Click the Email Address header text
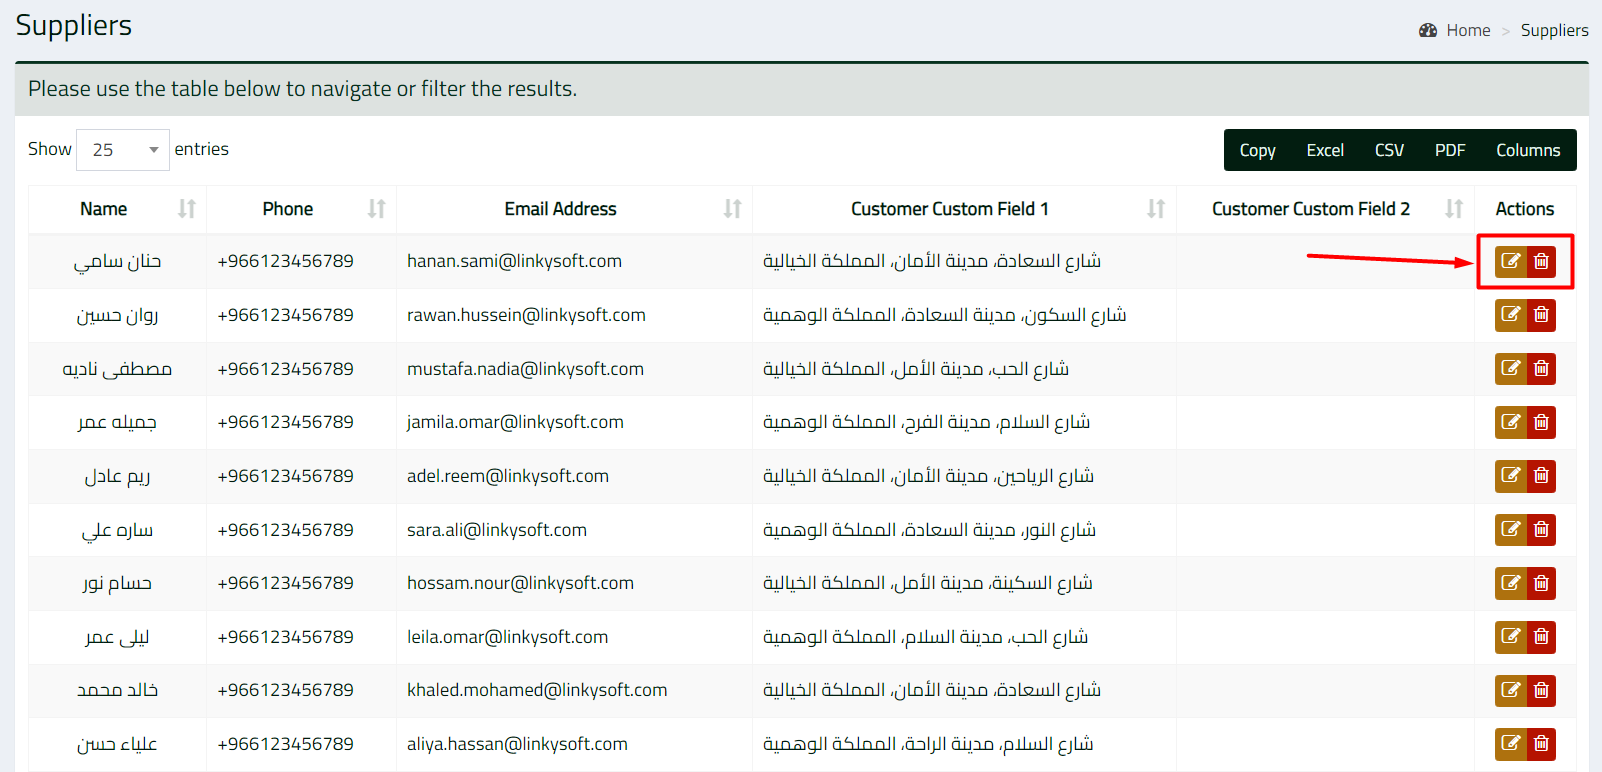The height and width of the screenshot is (772, 1602). coord(560,209)
